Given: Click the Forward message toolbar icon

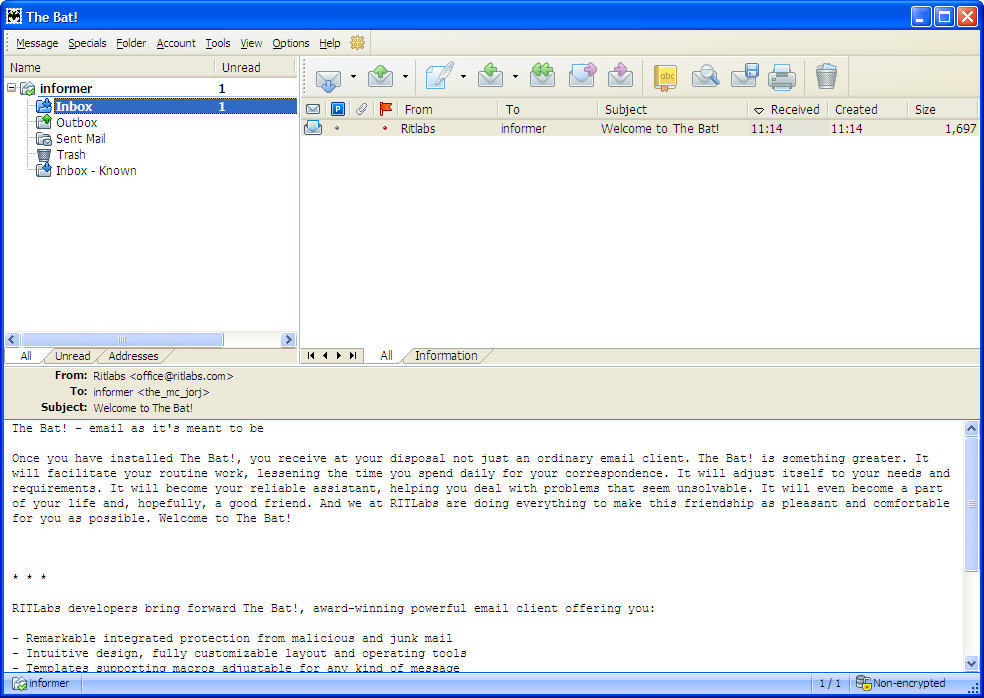Looking at the screenshot, I should [x=582, y=76].
